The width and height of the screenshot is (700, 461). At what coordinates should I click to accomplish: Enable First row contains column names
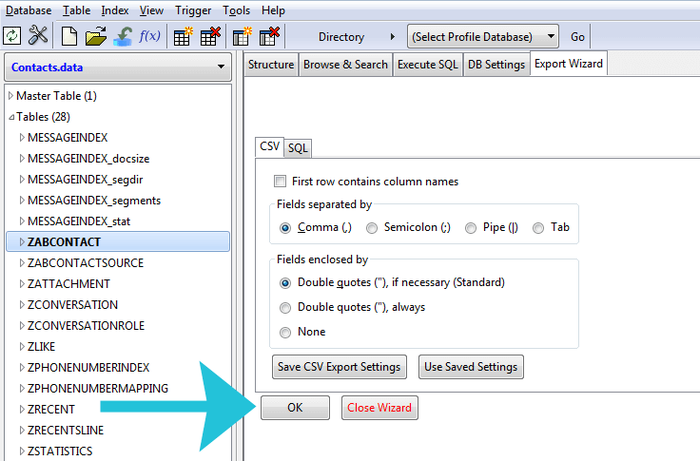280,181
